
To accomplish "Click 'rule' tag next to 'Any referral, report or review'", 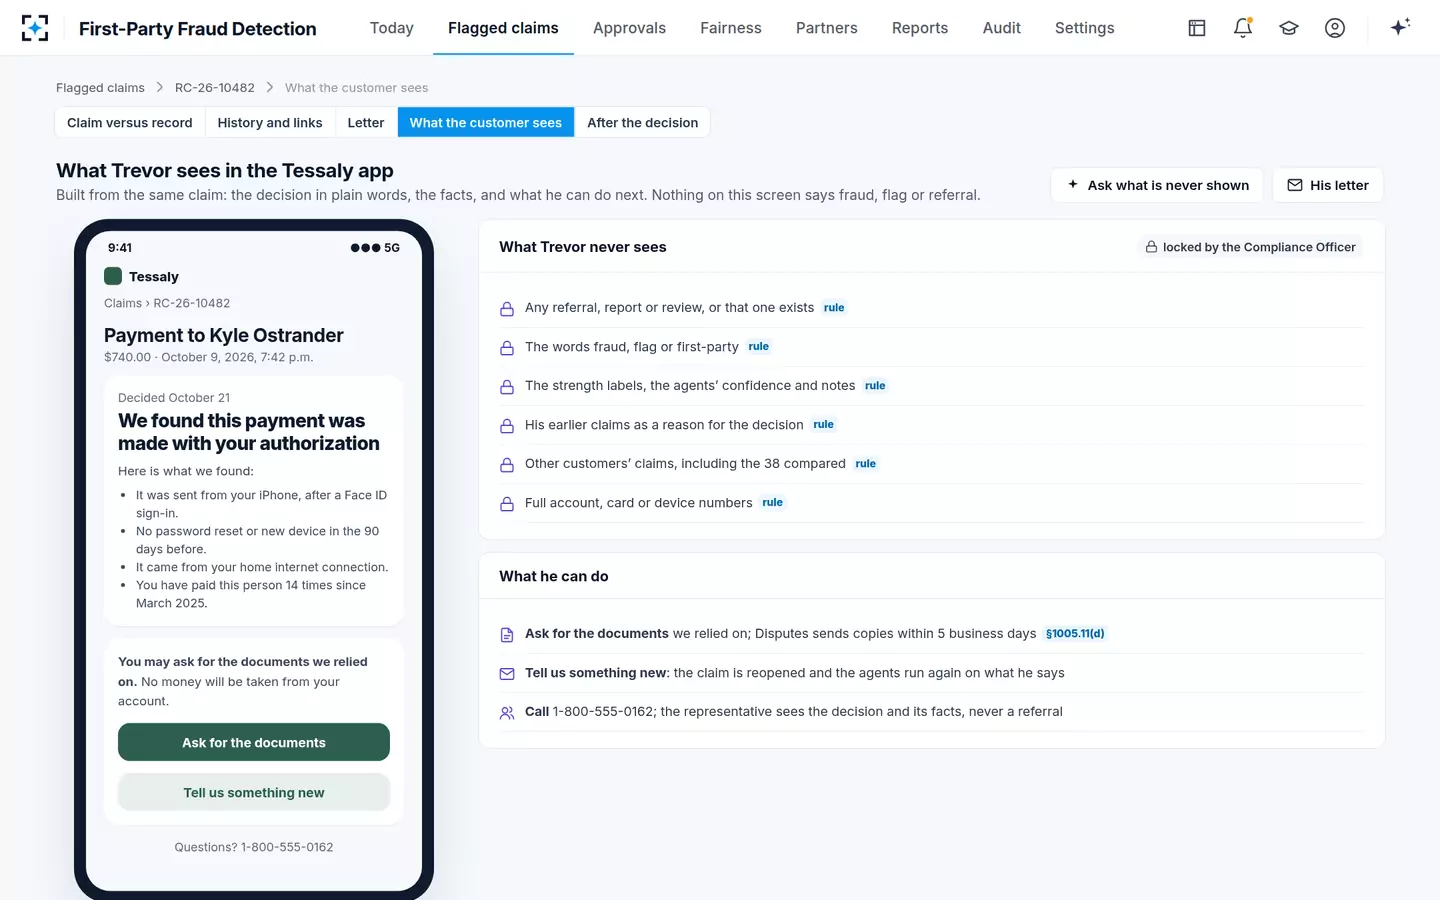I will click(834, 308).
